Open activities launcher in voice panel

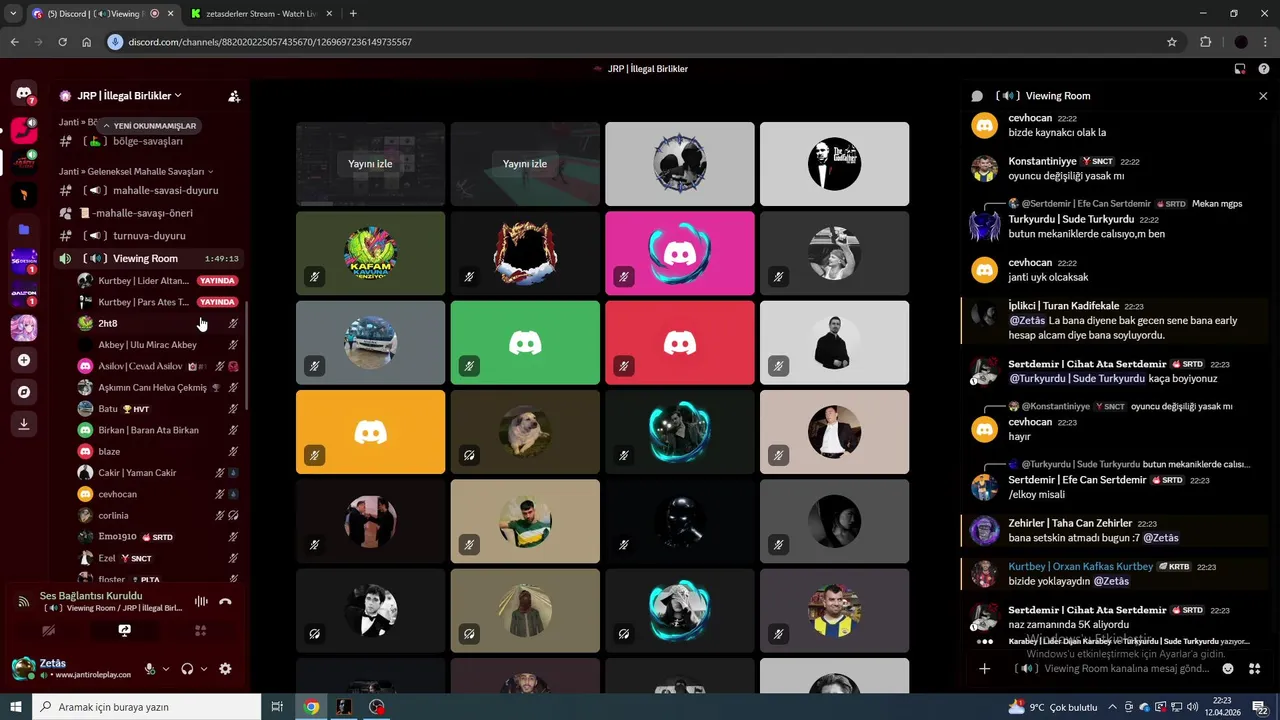tap(200, 631)
